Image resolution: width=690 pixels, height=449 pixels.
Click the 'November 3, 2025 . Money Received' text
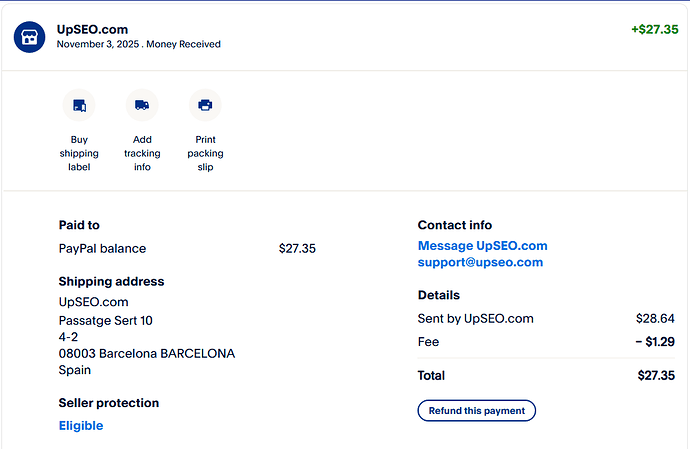(x=139, y=45)
